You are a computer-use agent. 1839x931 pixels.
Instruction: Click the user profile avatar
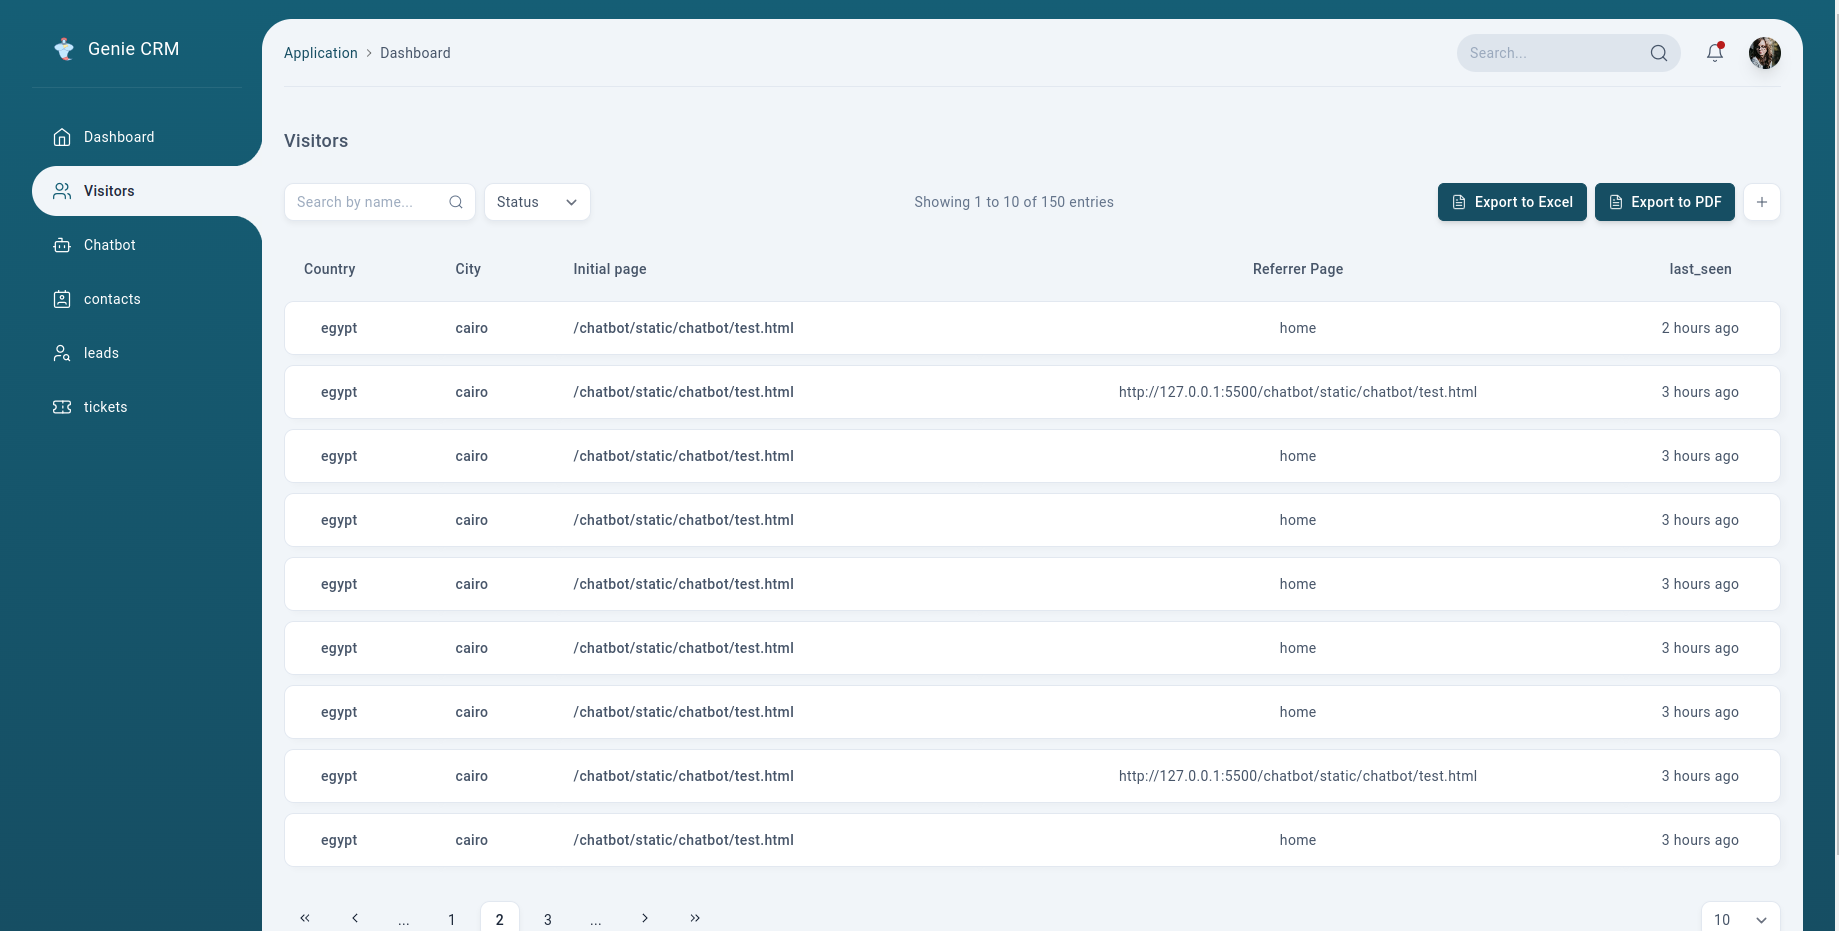point(1764,53)
